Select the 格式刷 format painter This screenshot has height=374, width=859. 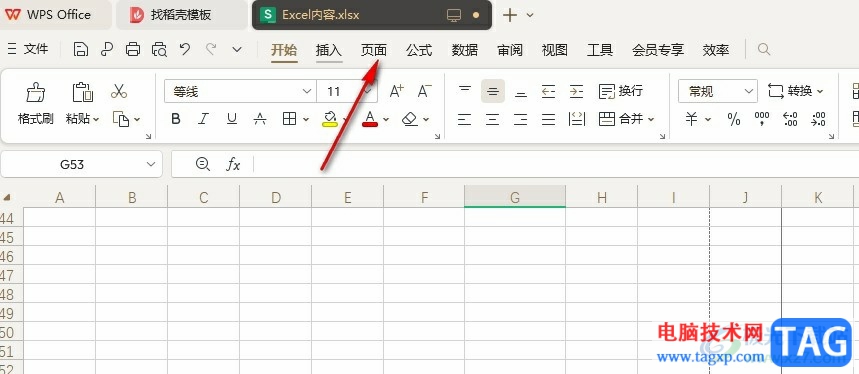(36, 104)
